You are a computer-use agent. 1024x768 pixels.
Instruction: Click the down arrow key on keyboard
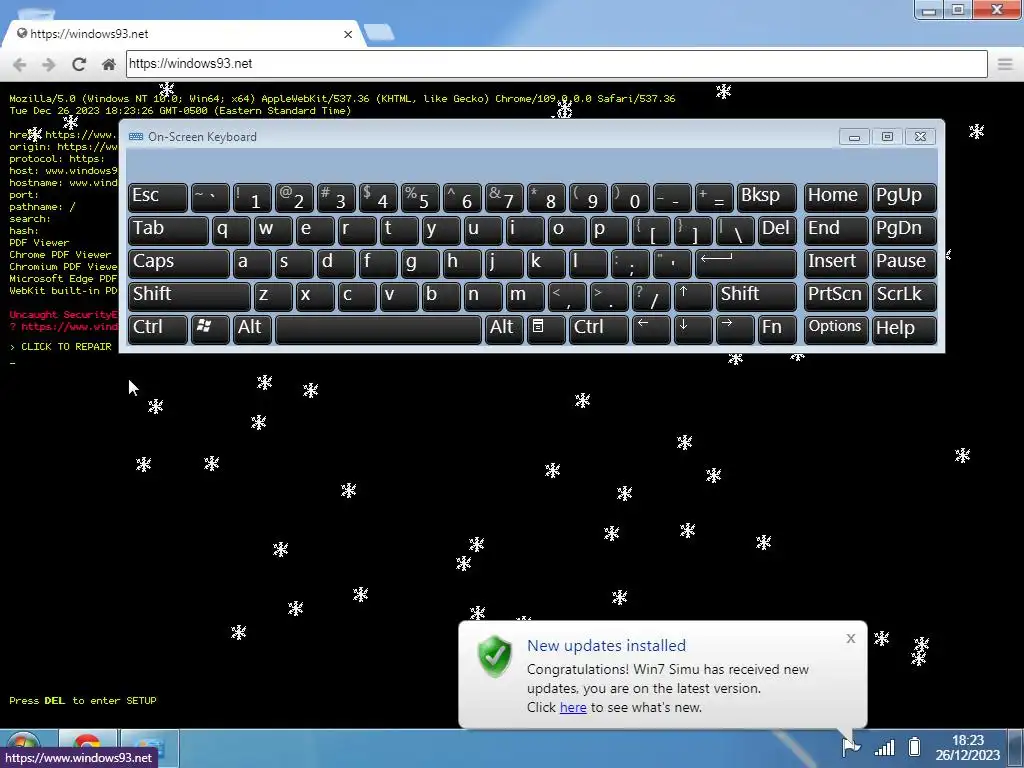point(693,328)
